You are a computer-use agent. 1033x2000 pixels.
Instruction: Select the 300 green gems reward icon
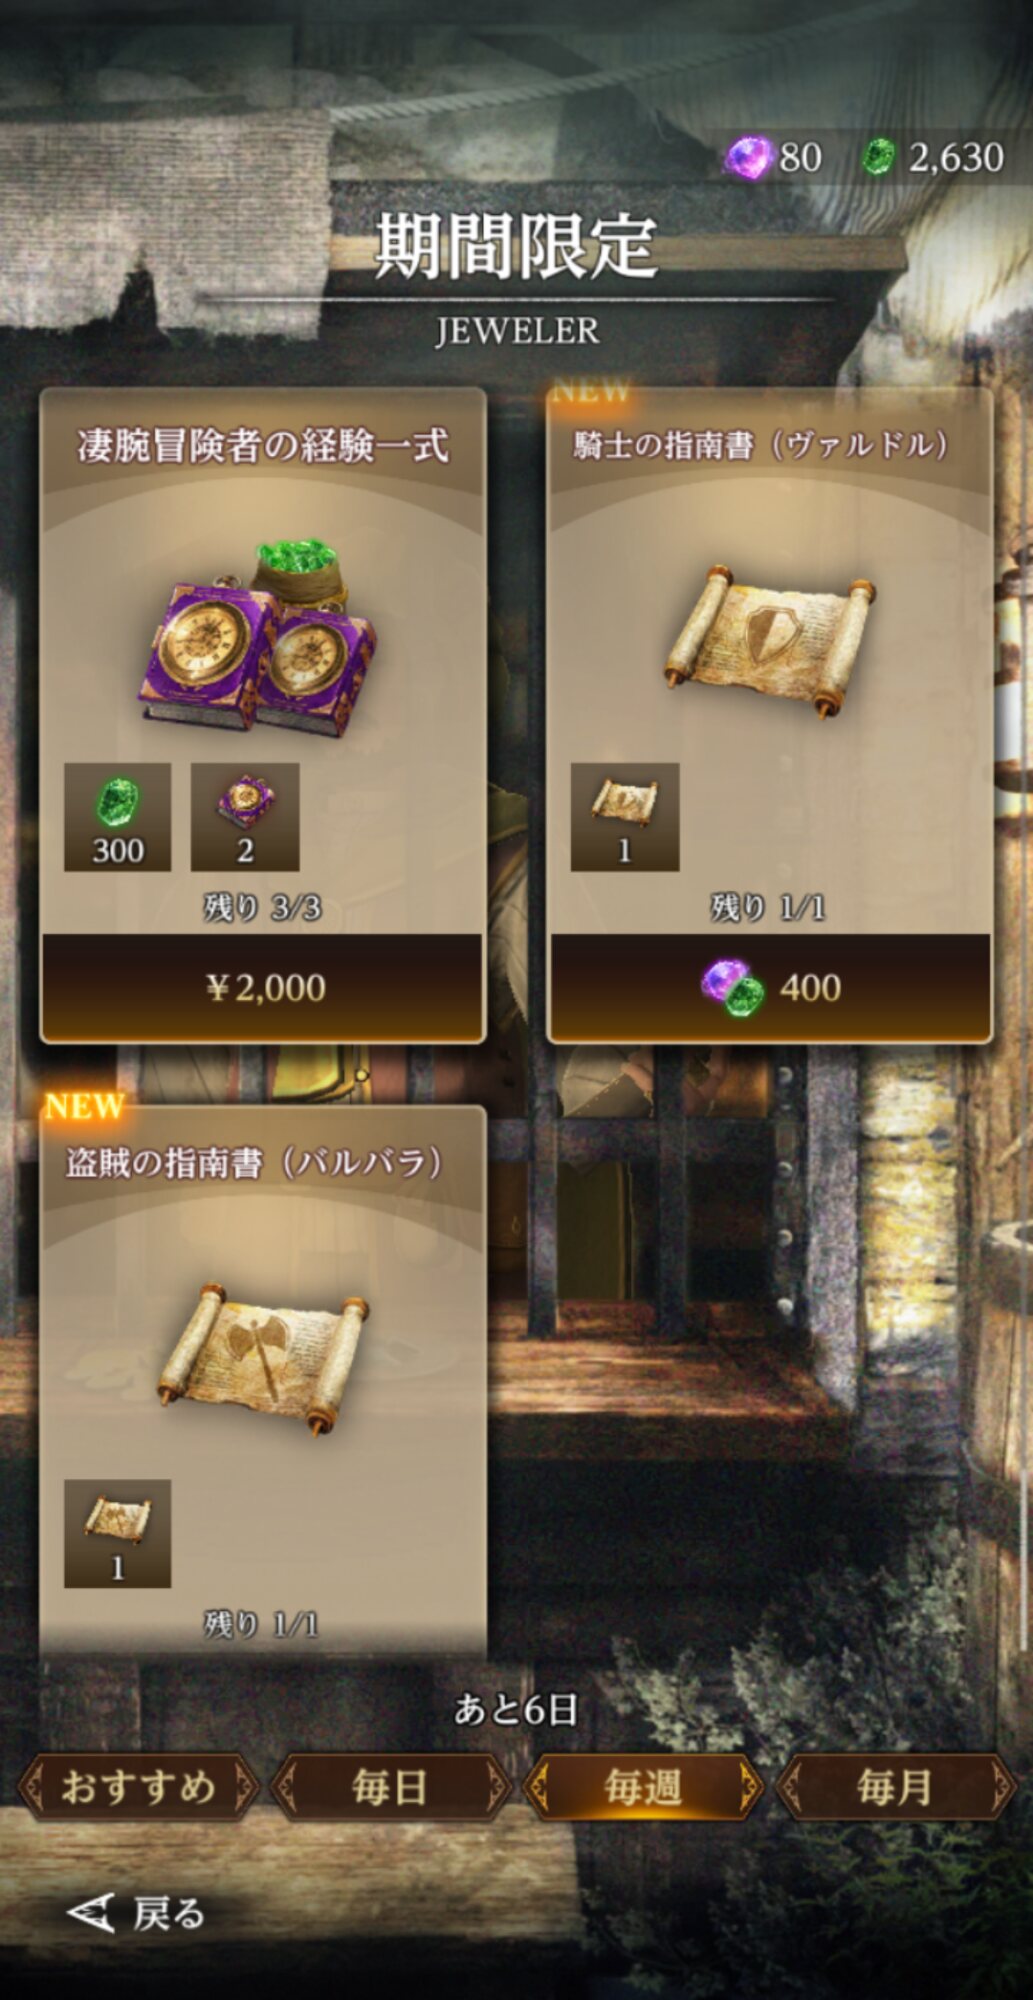(118, 817)
